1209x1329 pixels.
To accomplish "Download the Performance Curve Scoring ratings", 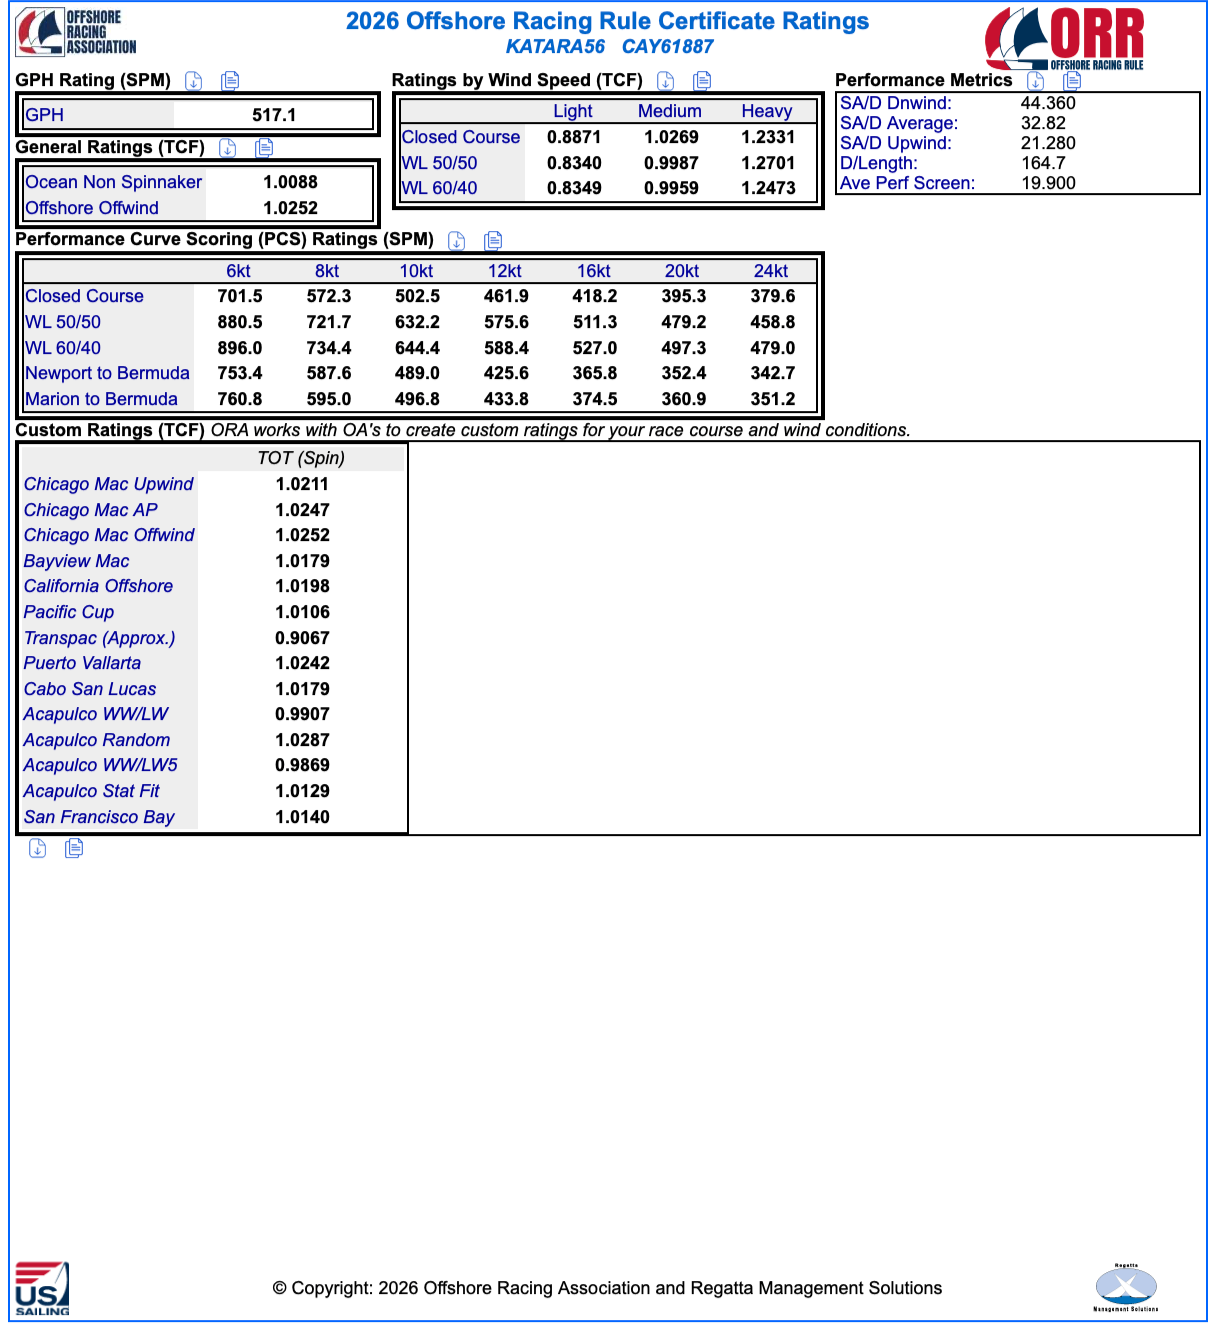I will (x=457, y=240).
